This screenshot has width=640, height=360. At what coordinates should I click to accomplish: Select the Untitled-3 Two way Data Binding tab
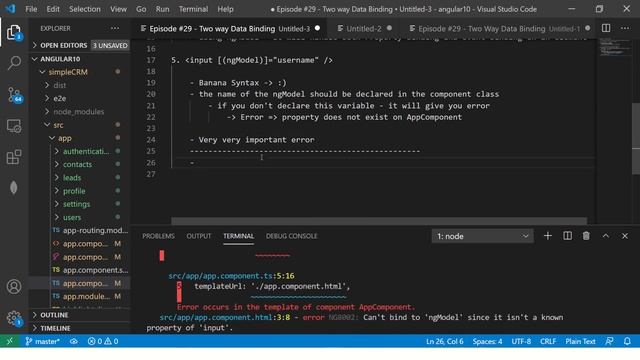tap(230, 28)
